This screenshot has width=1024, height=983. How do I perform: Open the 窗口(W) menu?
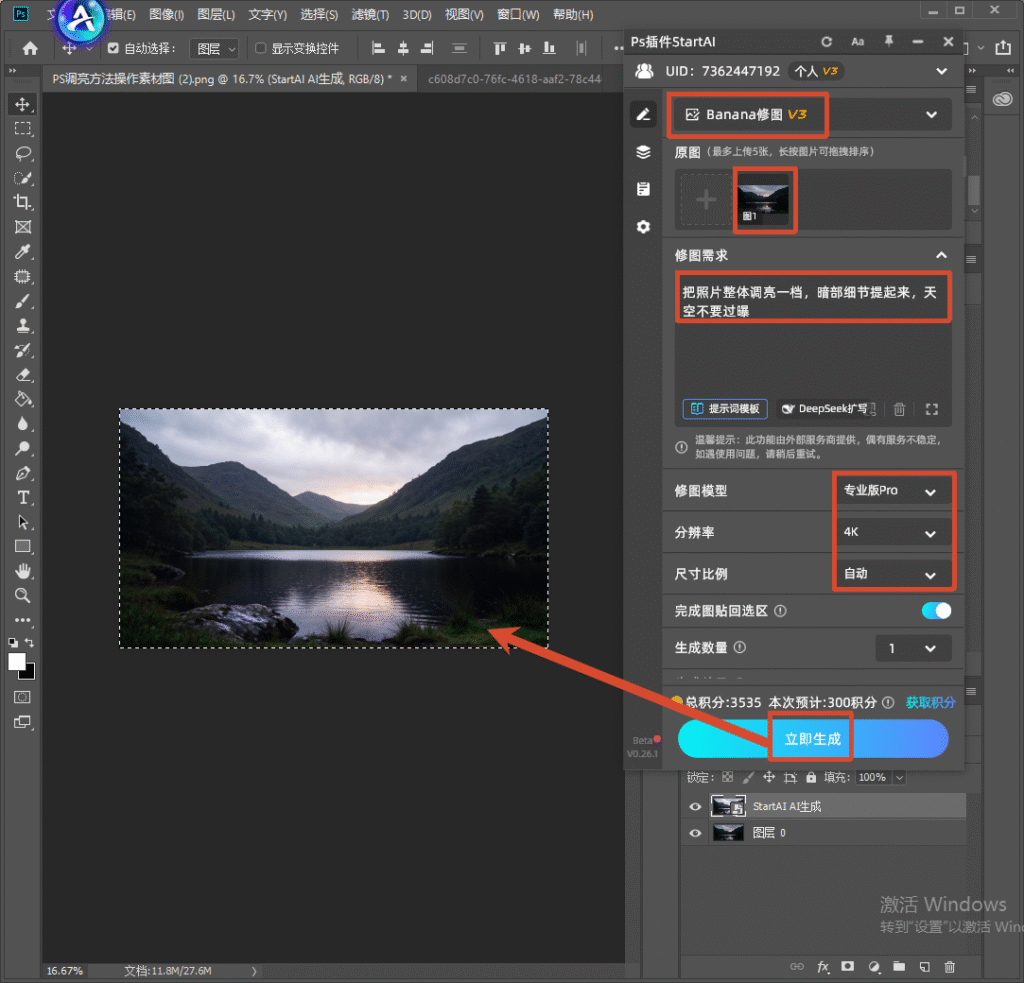pyautogui.click(x=518, y=14)
